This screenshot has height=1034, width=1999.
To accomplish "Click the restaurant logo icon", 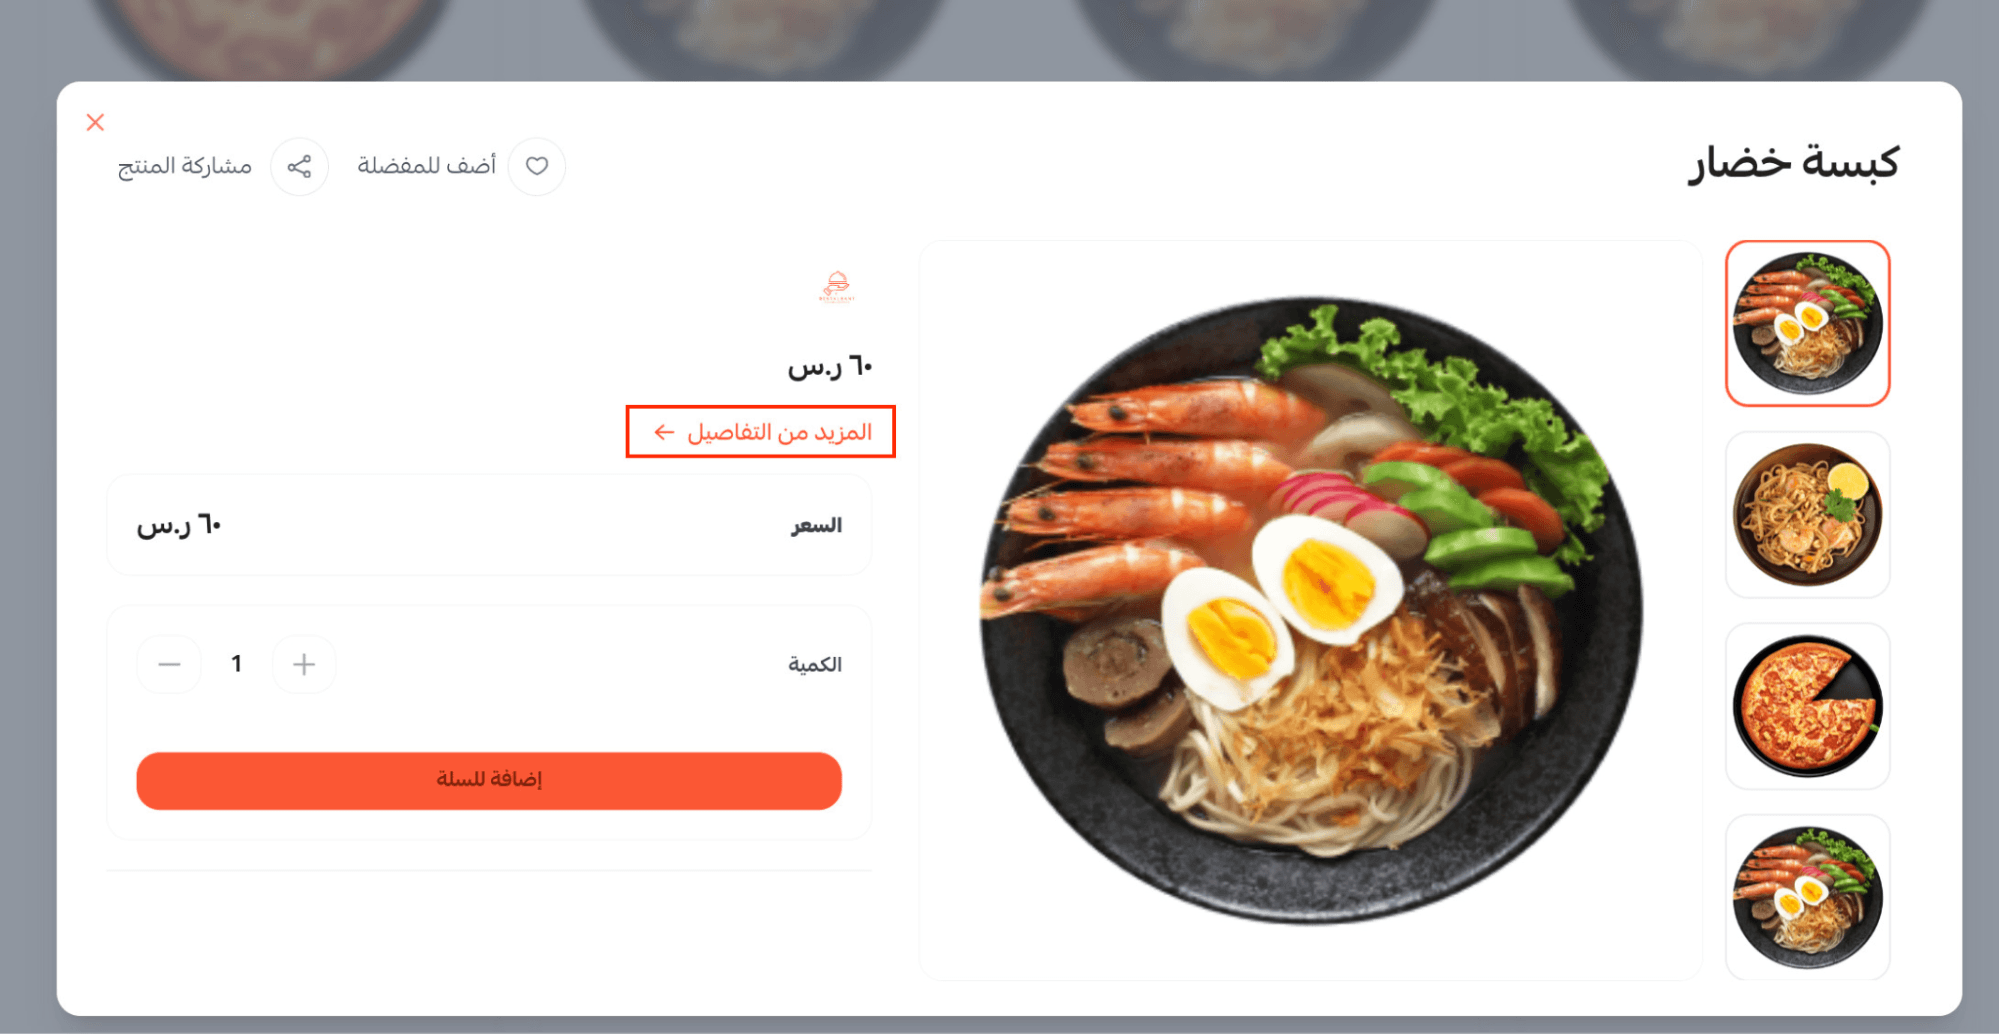I will coord(837,286).
